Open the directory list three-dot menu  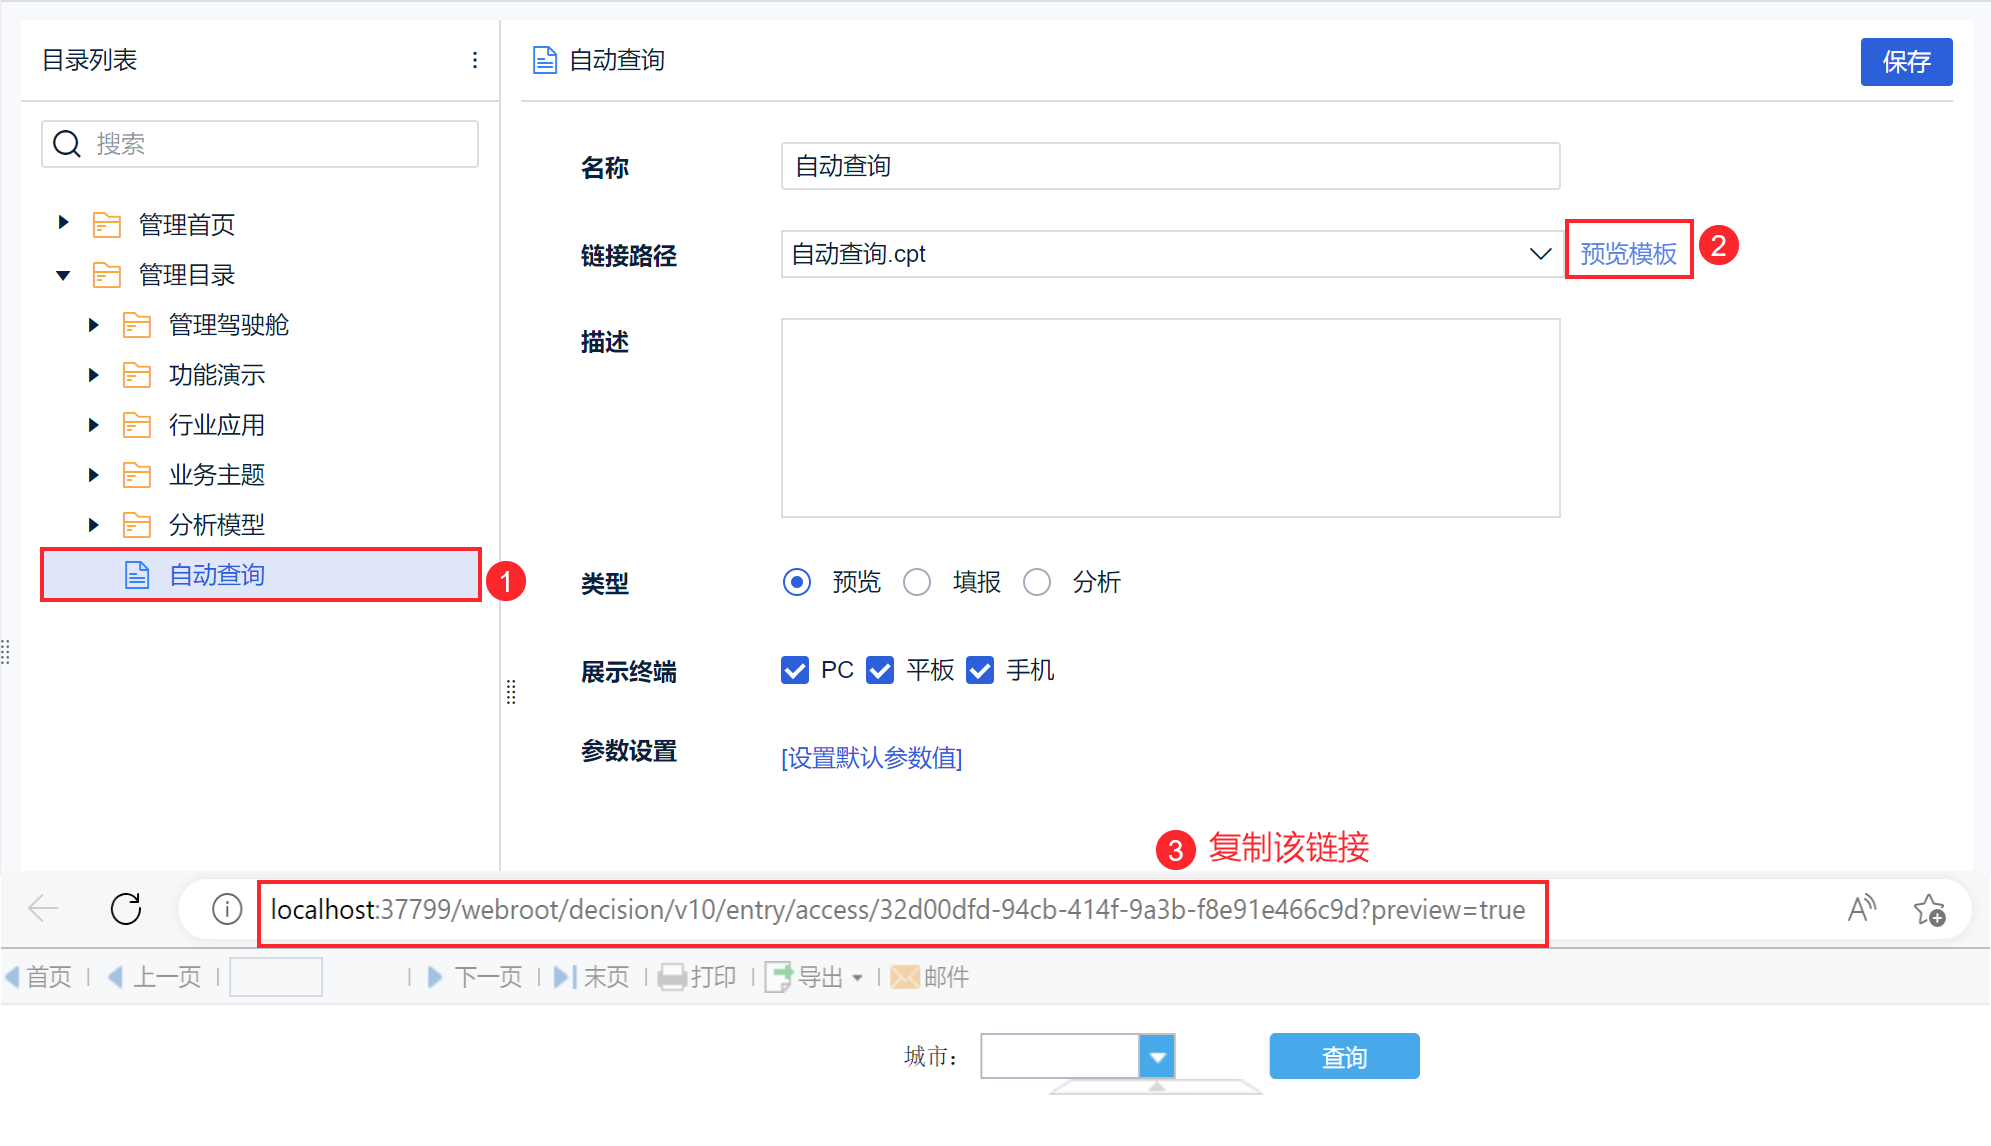coord(475,60)
